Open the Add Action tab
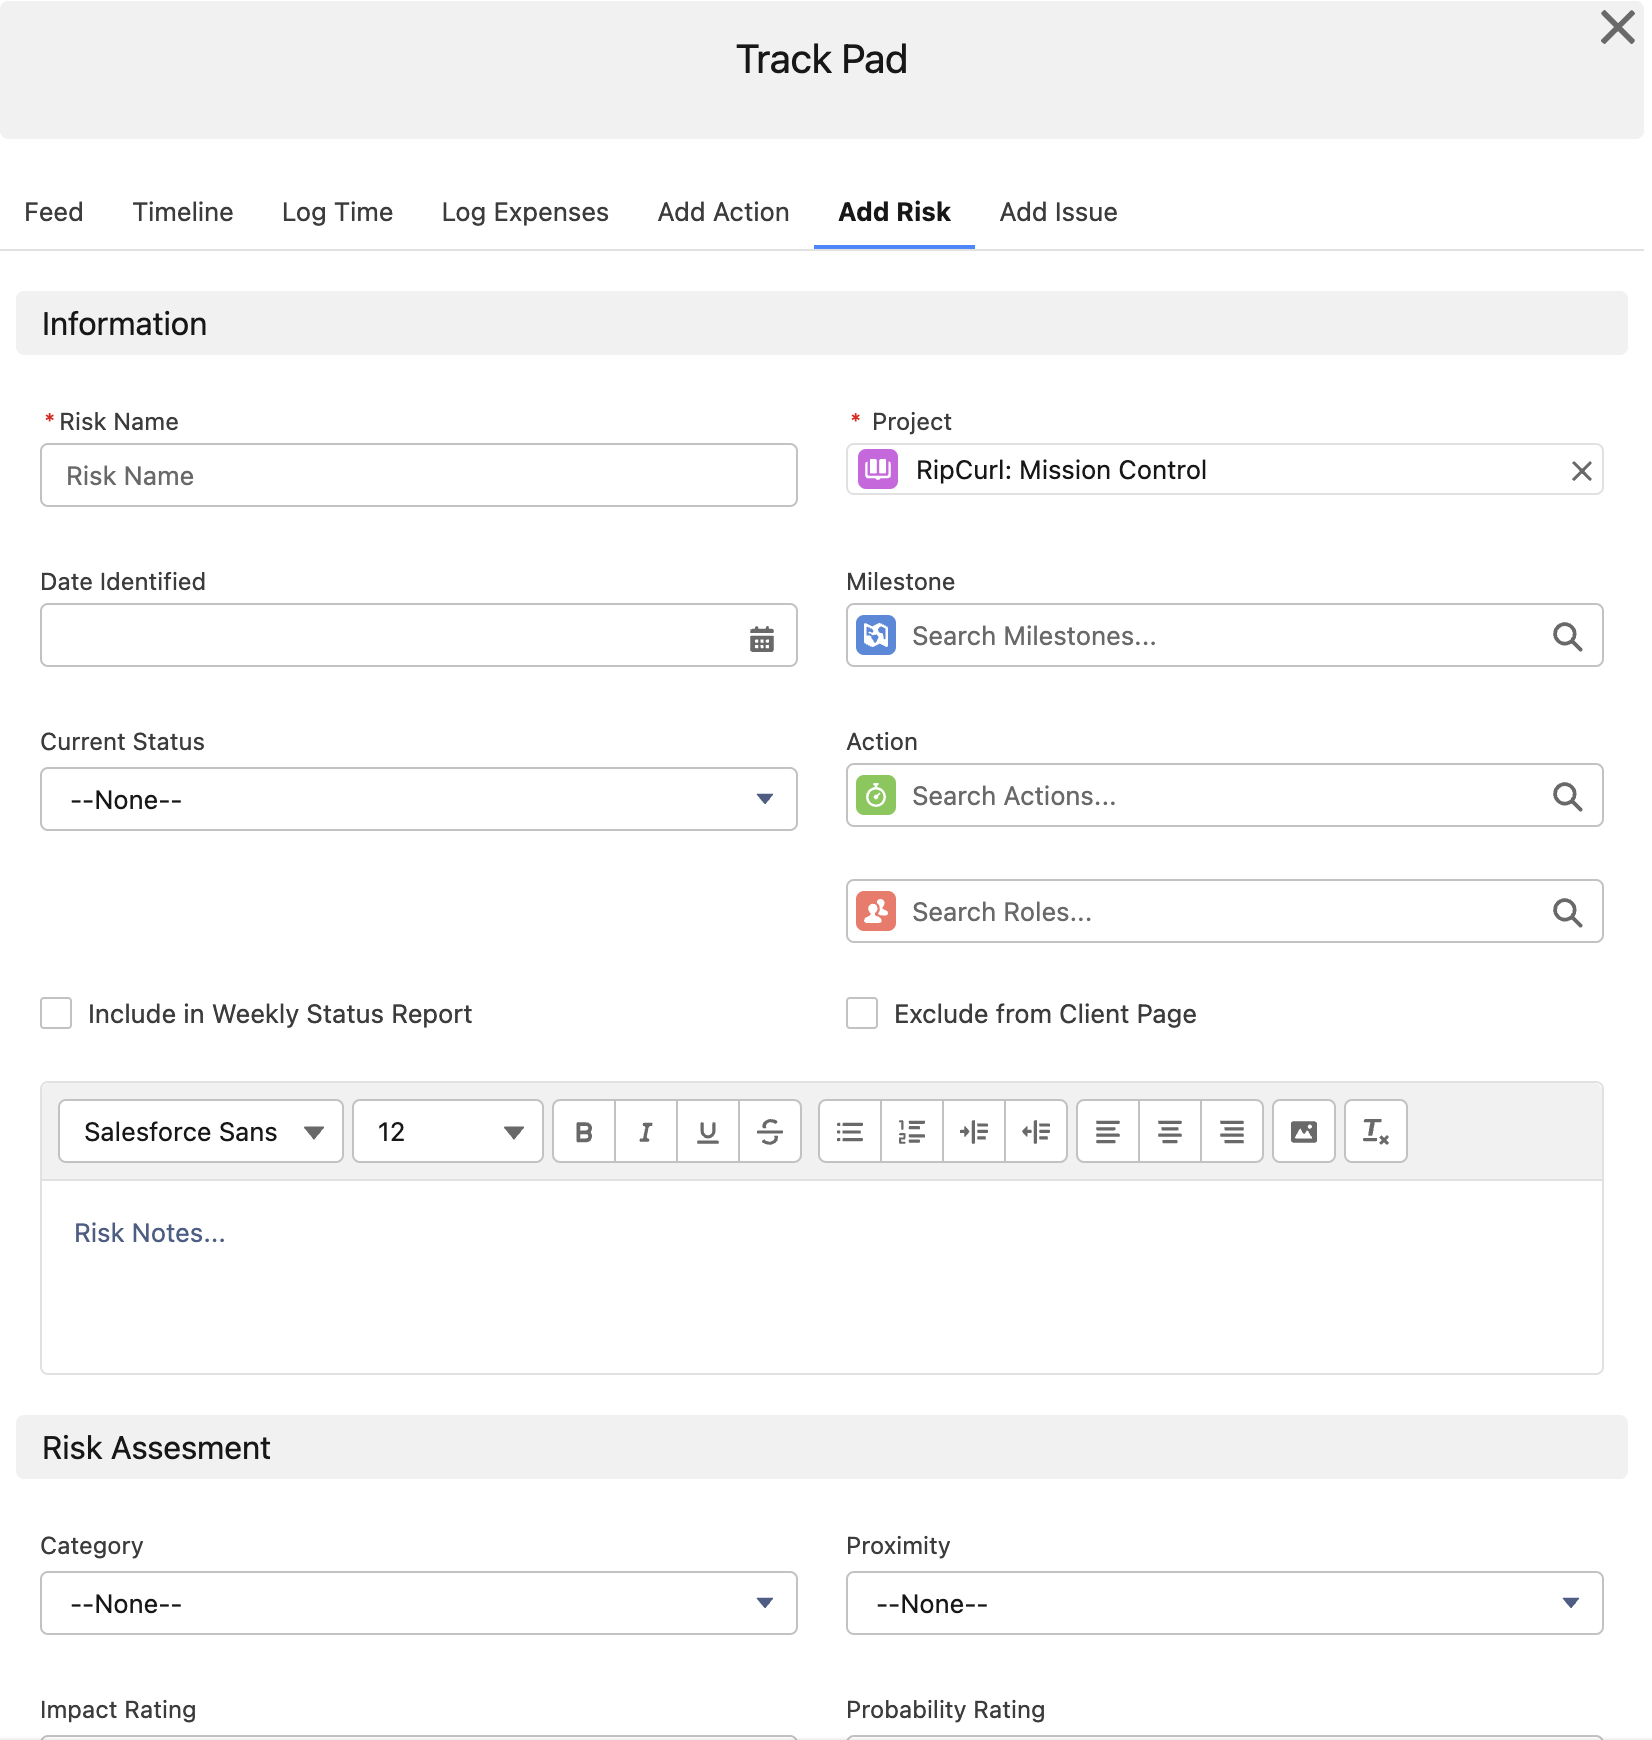 click(723, 212)
